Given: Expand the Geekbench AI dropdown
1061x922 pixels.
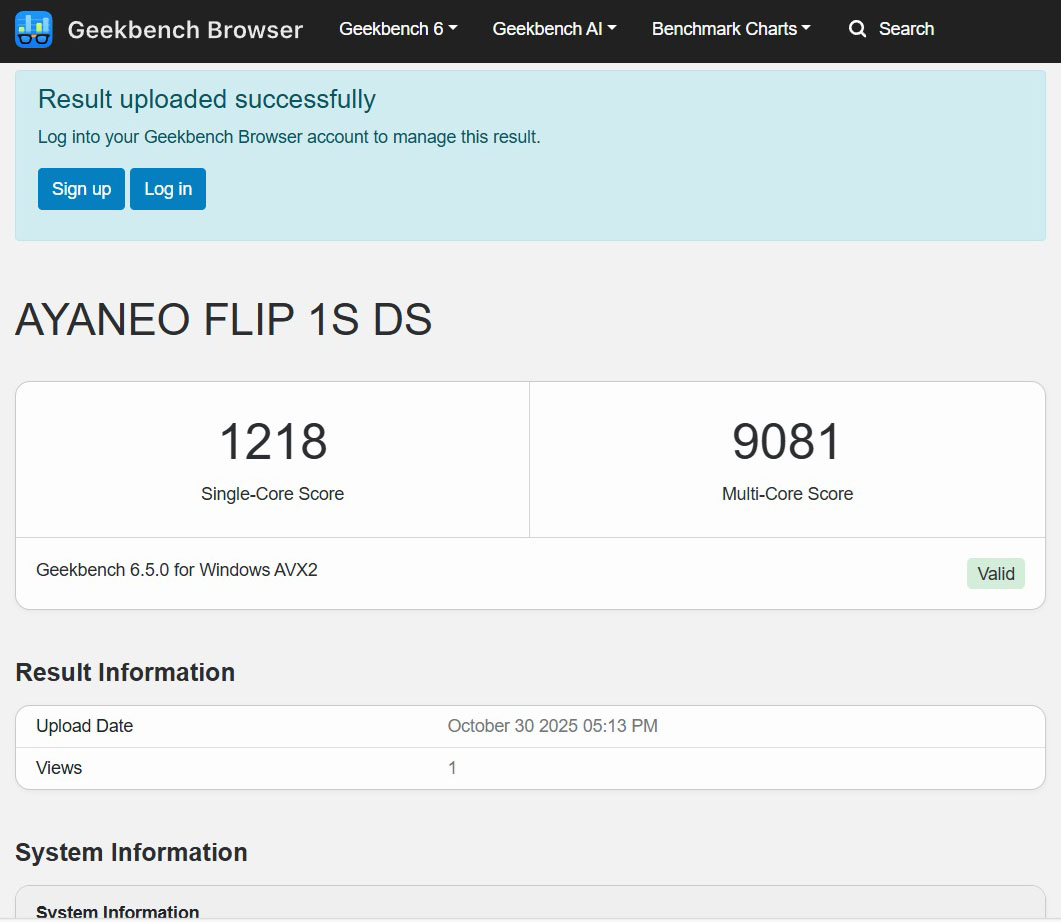Looking at the screenshot, I should pyautogui.click(x=554, y=29).
